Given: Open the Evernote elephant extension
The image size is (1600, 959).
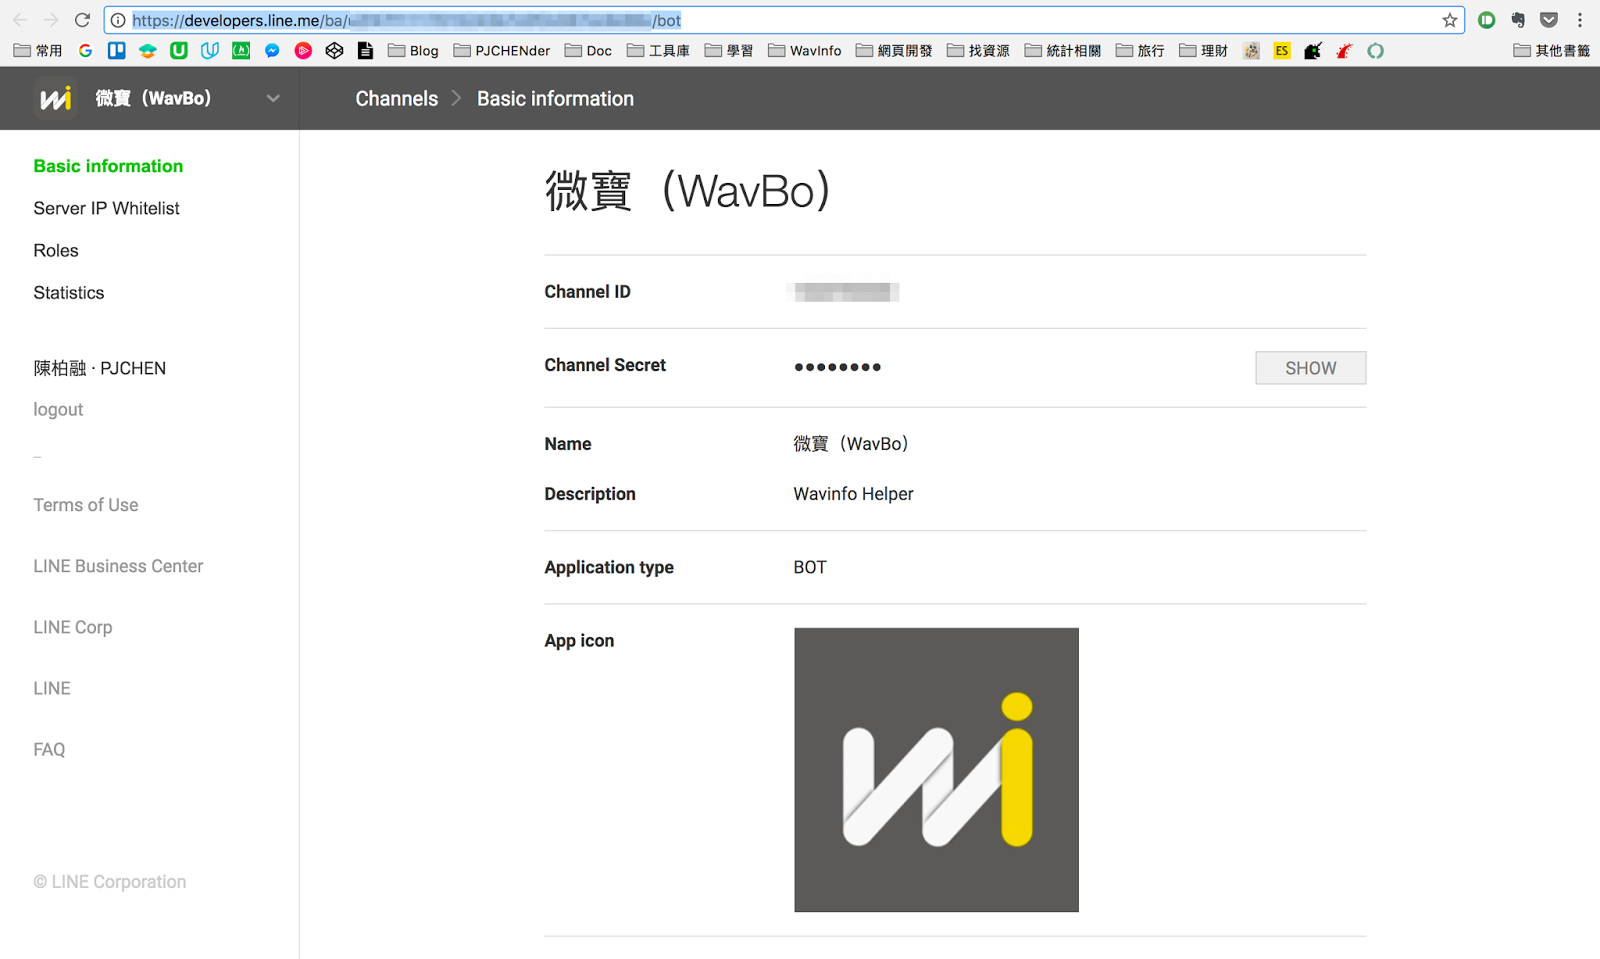Looking at the screenshot, I should (x=1518, y=20).
